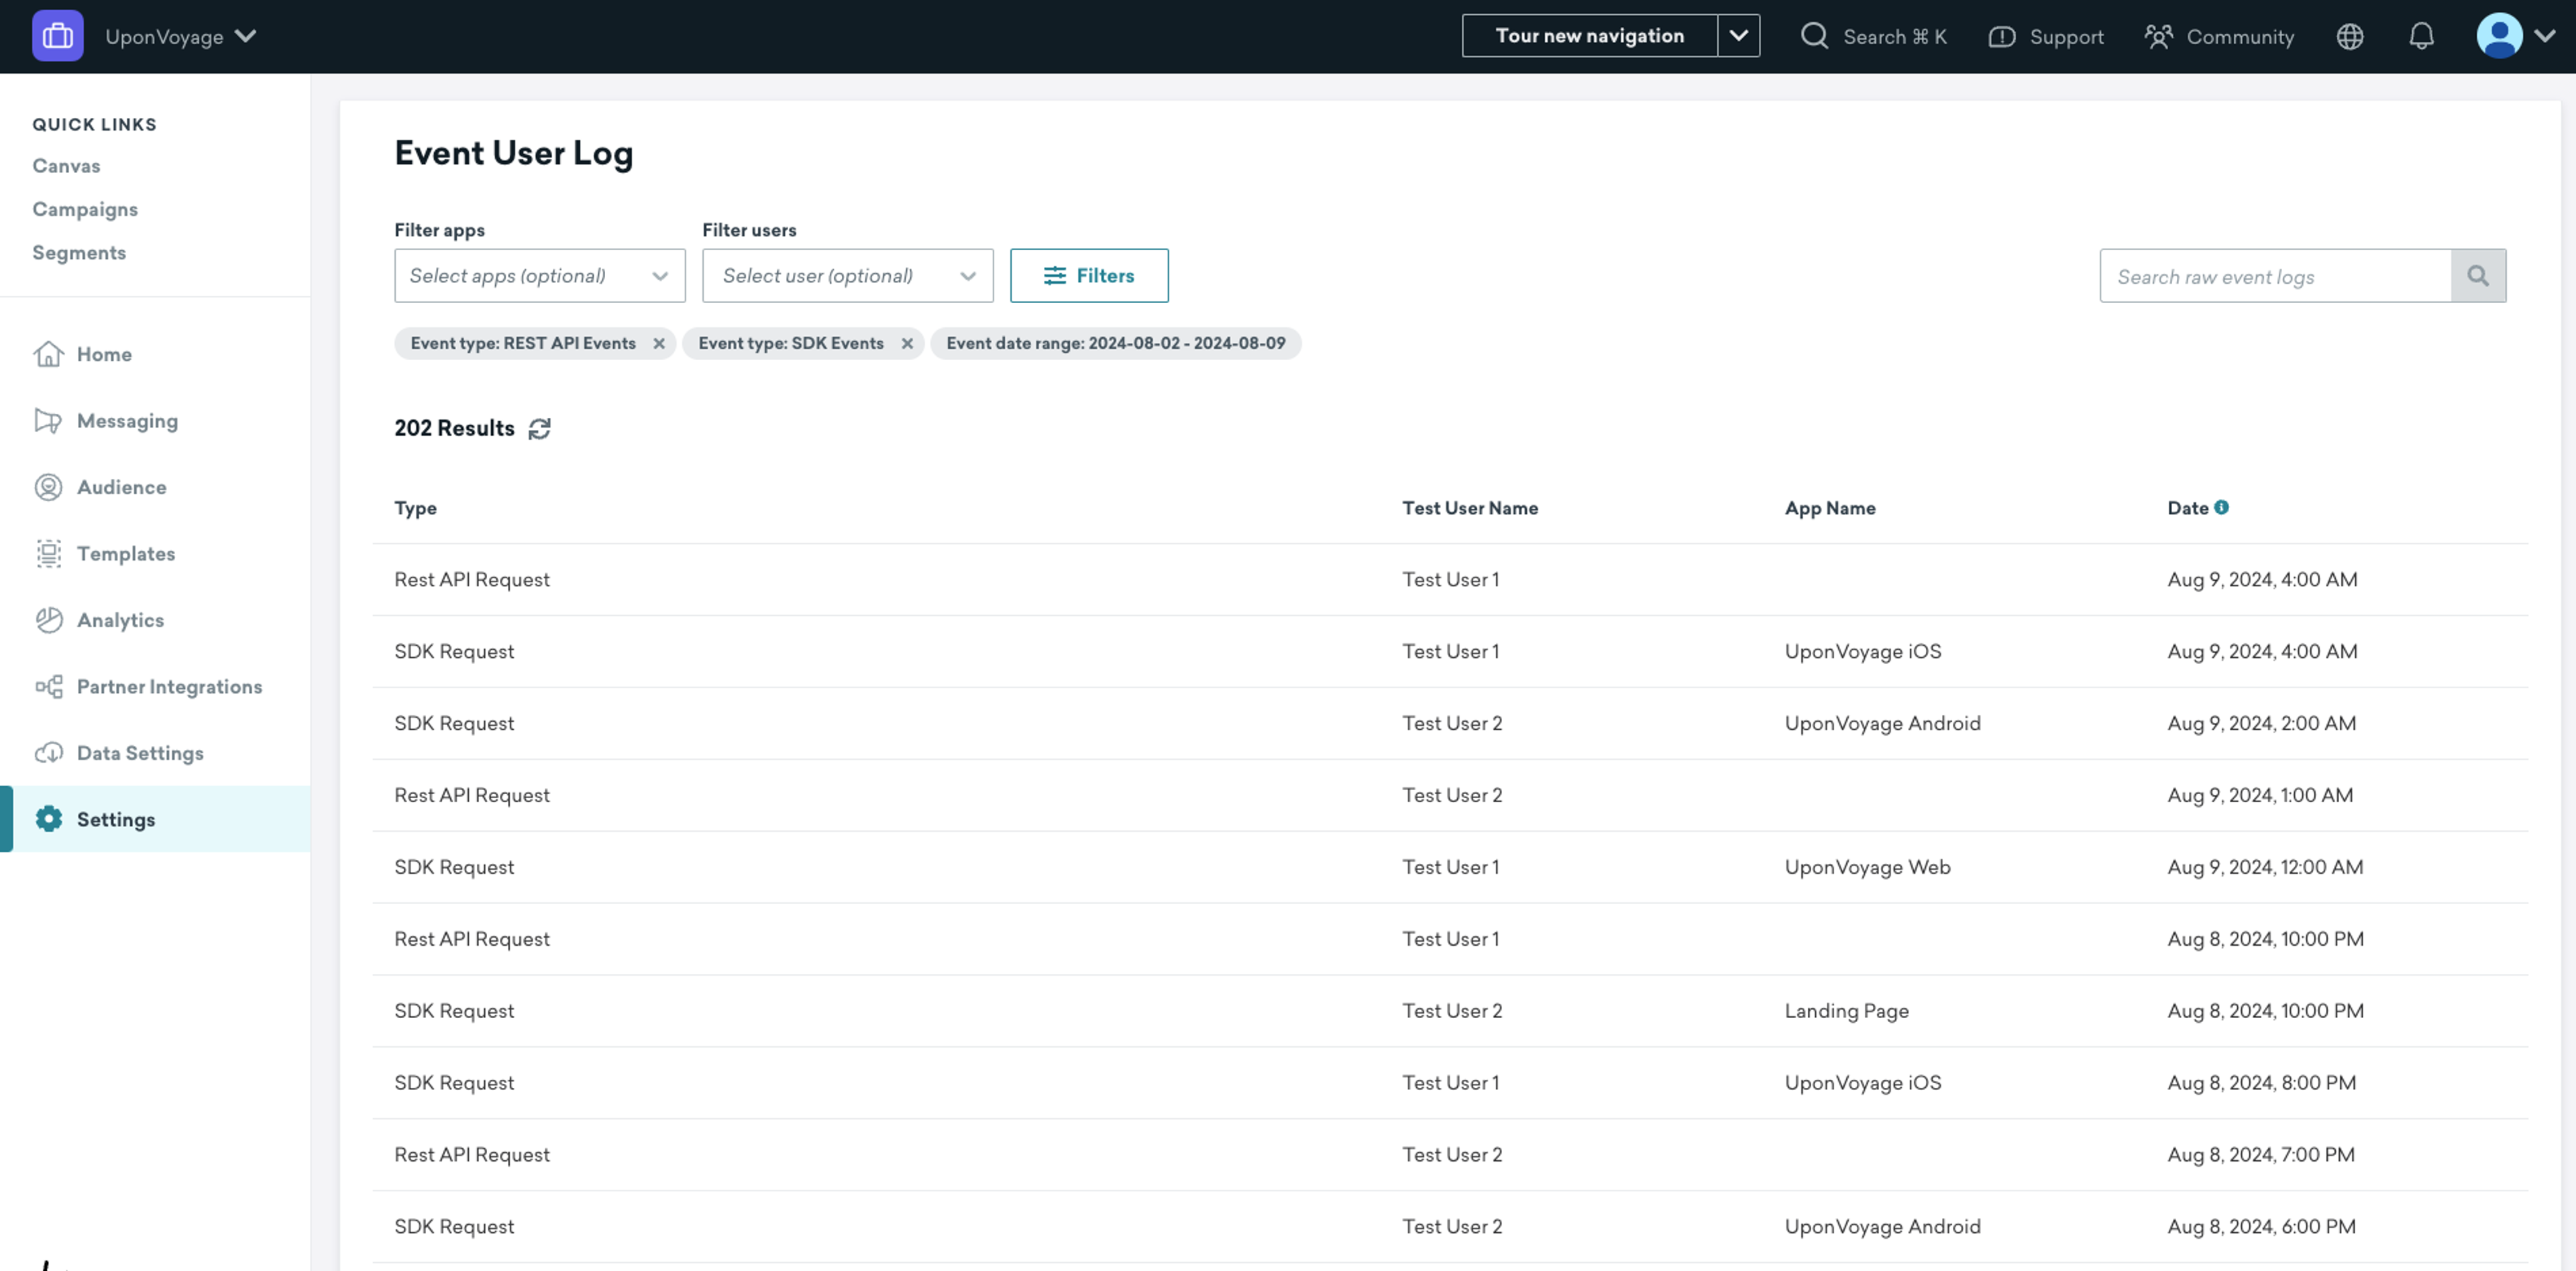Remove the SDK Events filter chip
2576x1271 pixels.
pos(907,344)
